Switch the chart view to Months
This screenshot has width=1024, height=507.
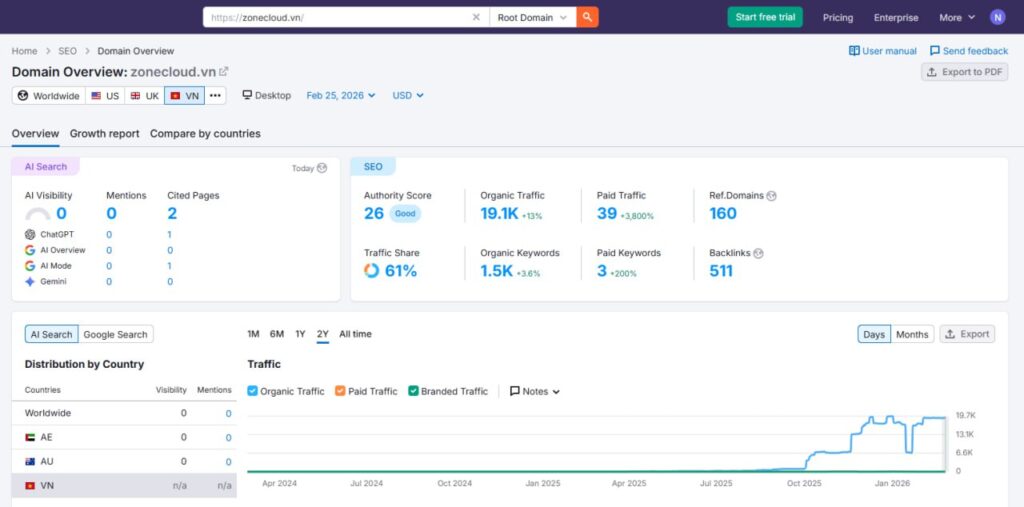click(x=912, y=334)
